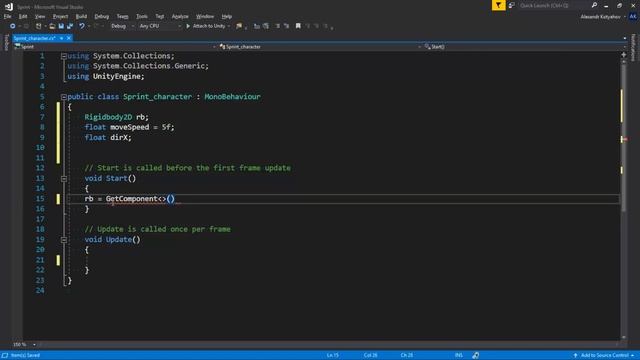Collapse the Start method outline
Viewport: 640px width, 360px height.
[64, 178]
